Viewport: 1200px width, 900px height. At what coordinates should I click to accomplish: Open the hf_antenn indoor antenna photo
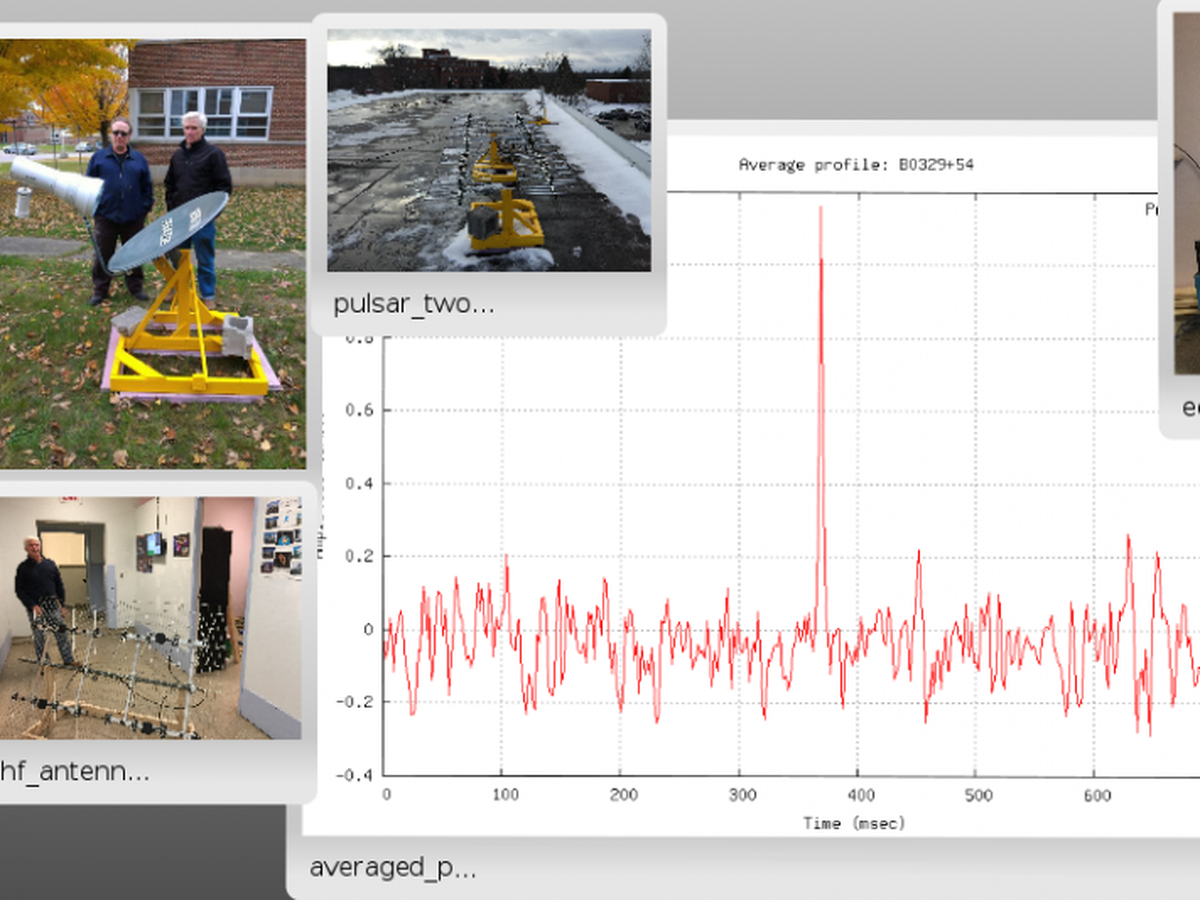[150, 618]
